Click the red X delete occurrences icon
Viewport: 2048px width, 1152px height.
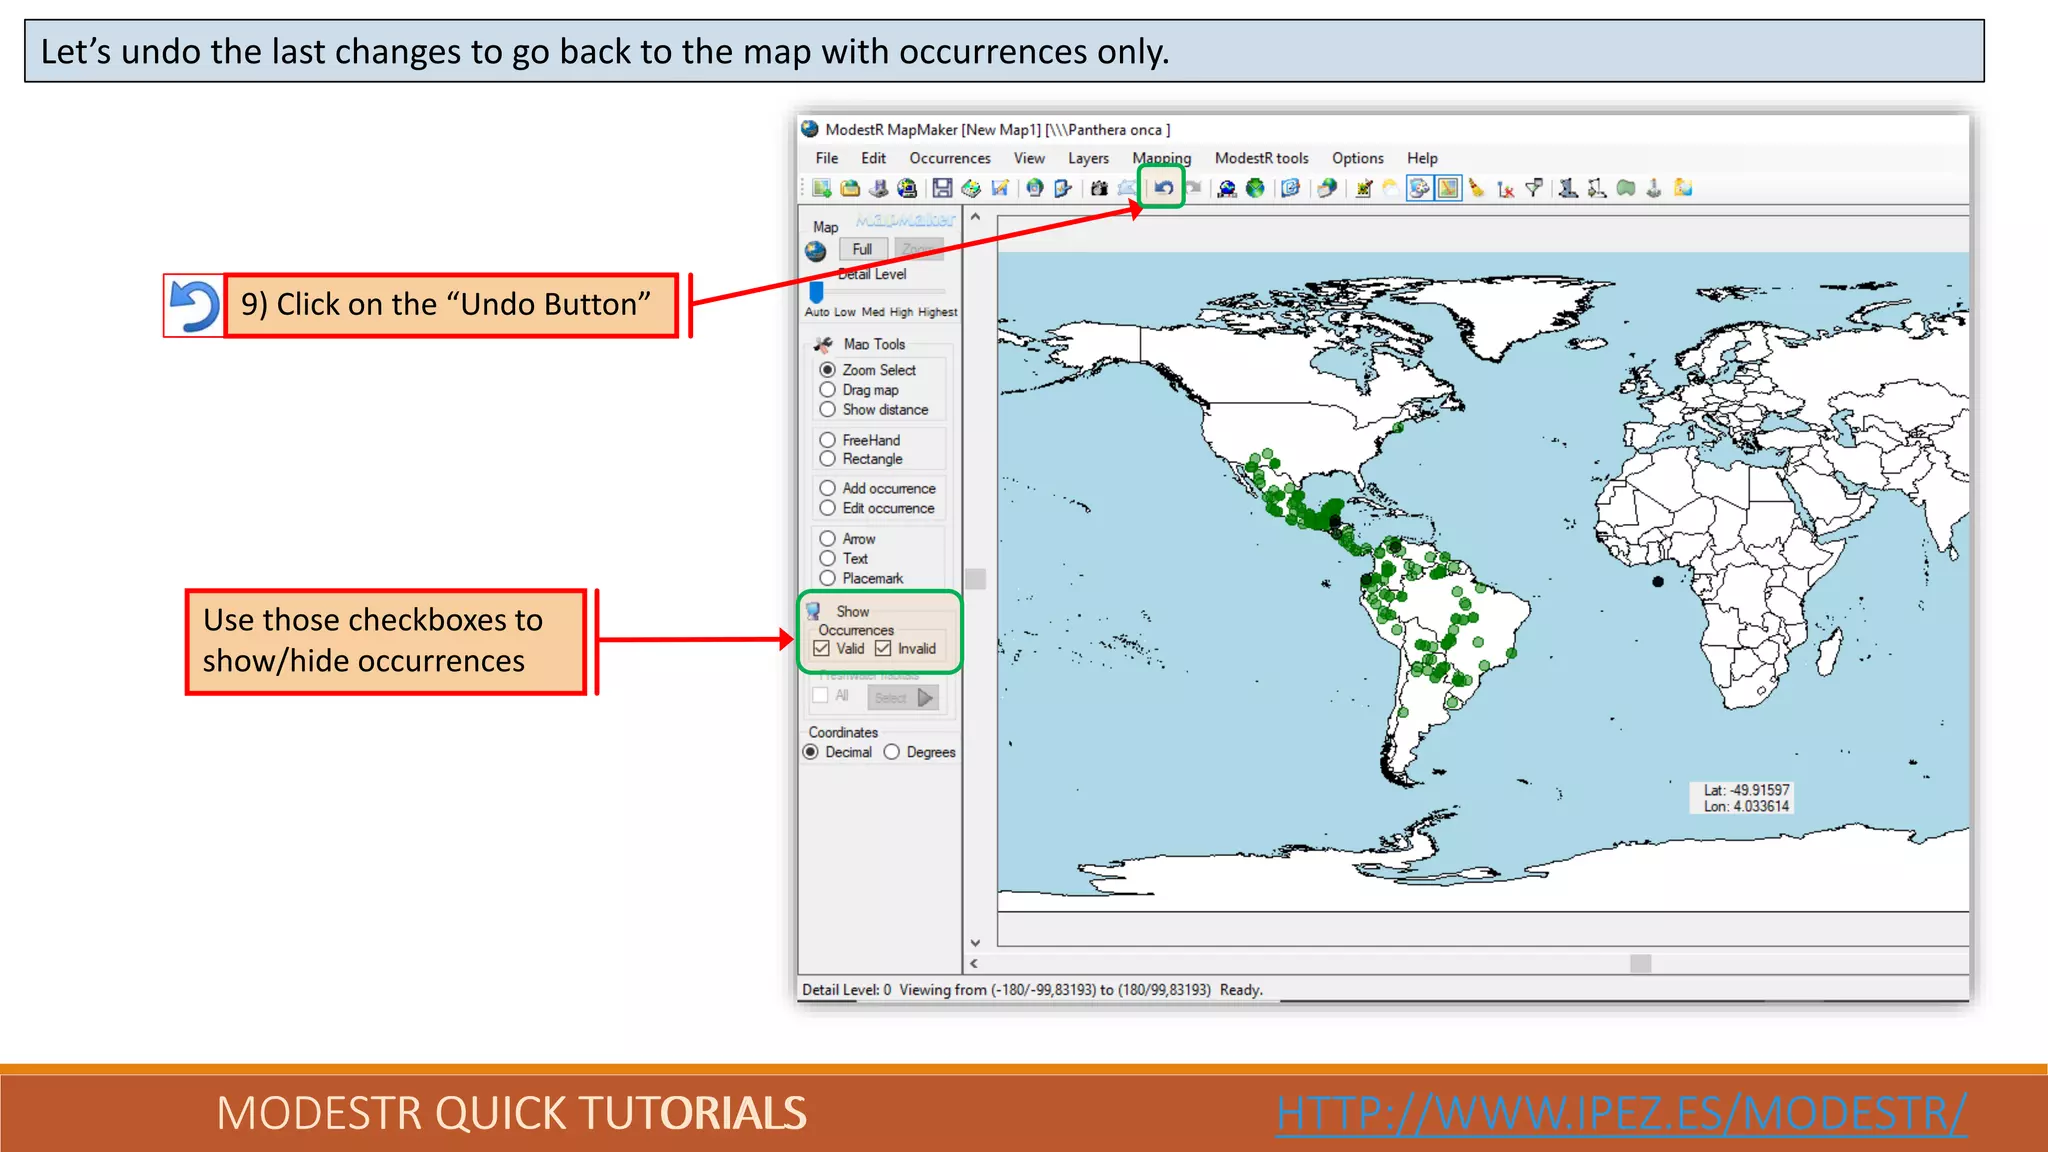(x=1505, y=188)
